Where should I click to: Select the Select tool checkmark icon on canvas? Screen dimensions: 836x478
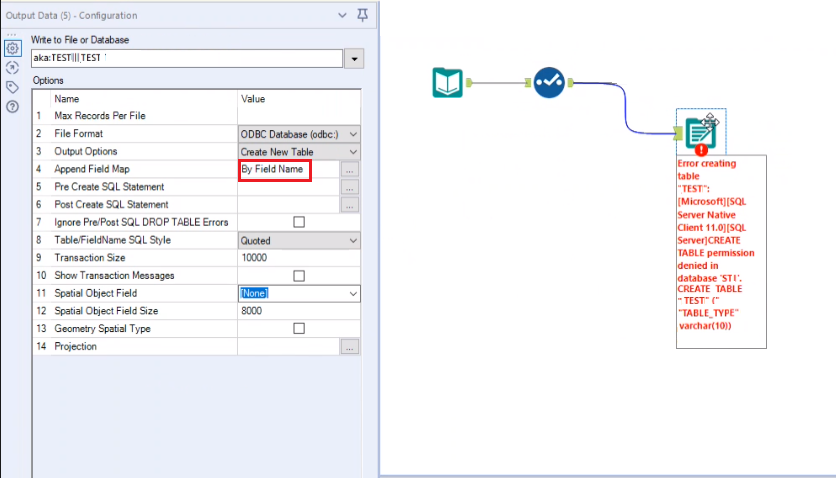(x=549, y=83)
